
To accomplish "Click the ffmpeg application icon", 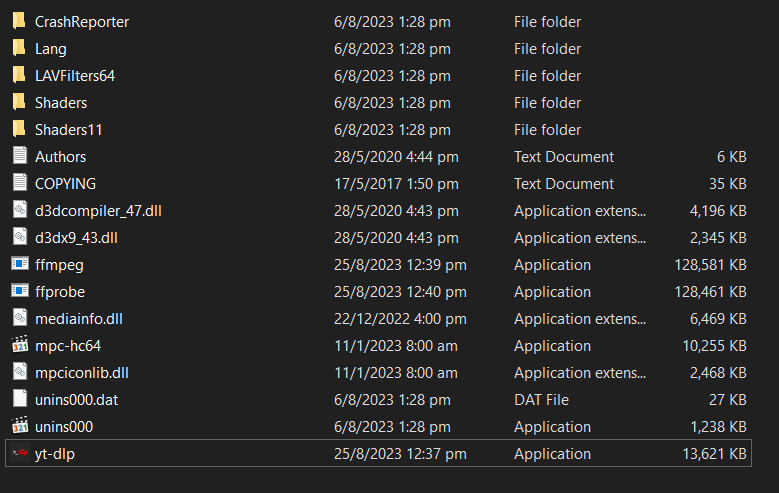I will pos(20,264).
